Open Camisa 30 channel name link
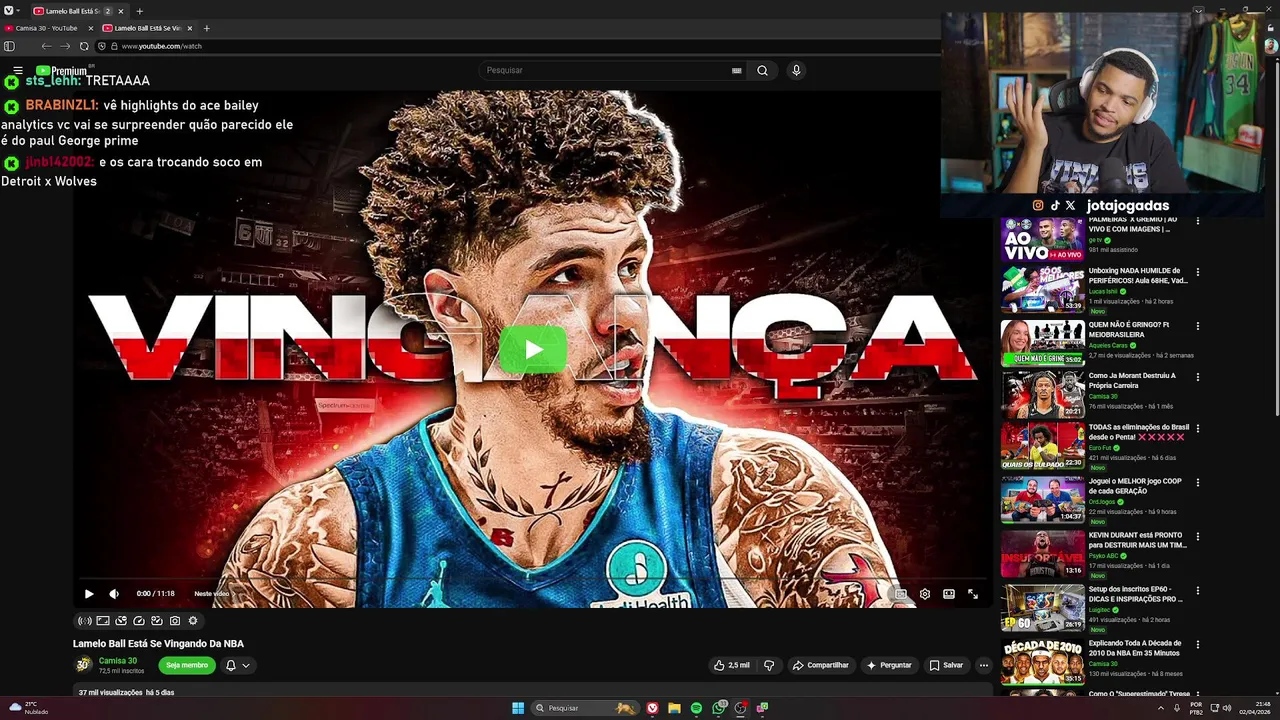1280x720 pixels. (x=118, y=661)
